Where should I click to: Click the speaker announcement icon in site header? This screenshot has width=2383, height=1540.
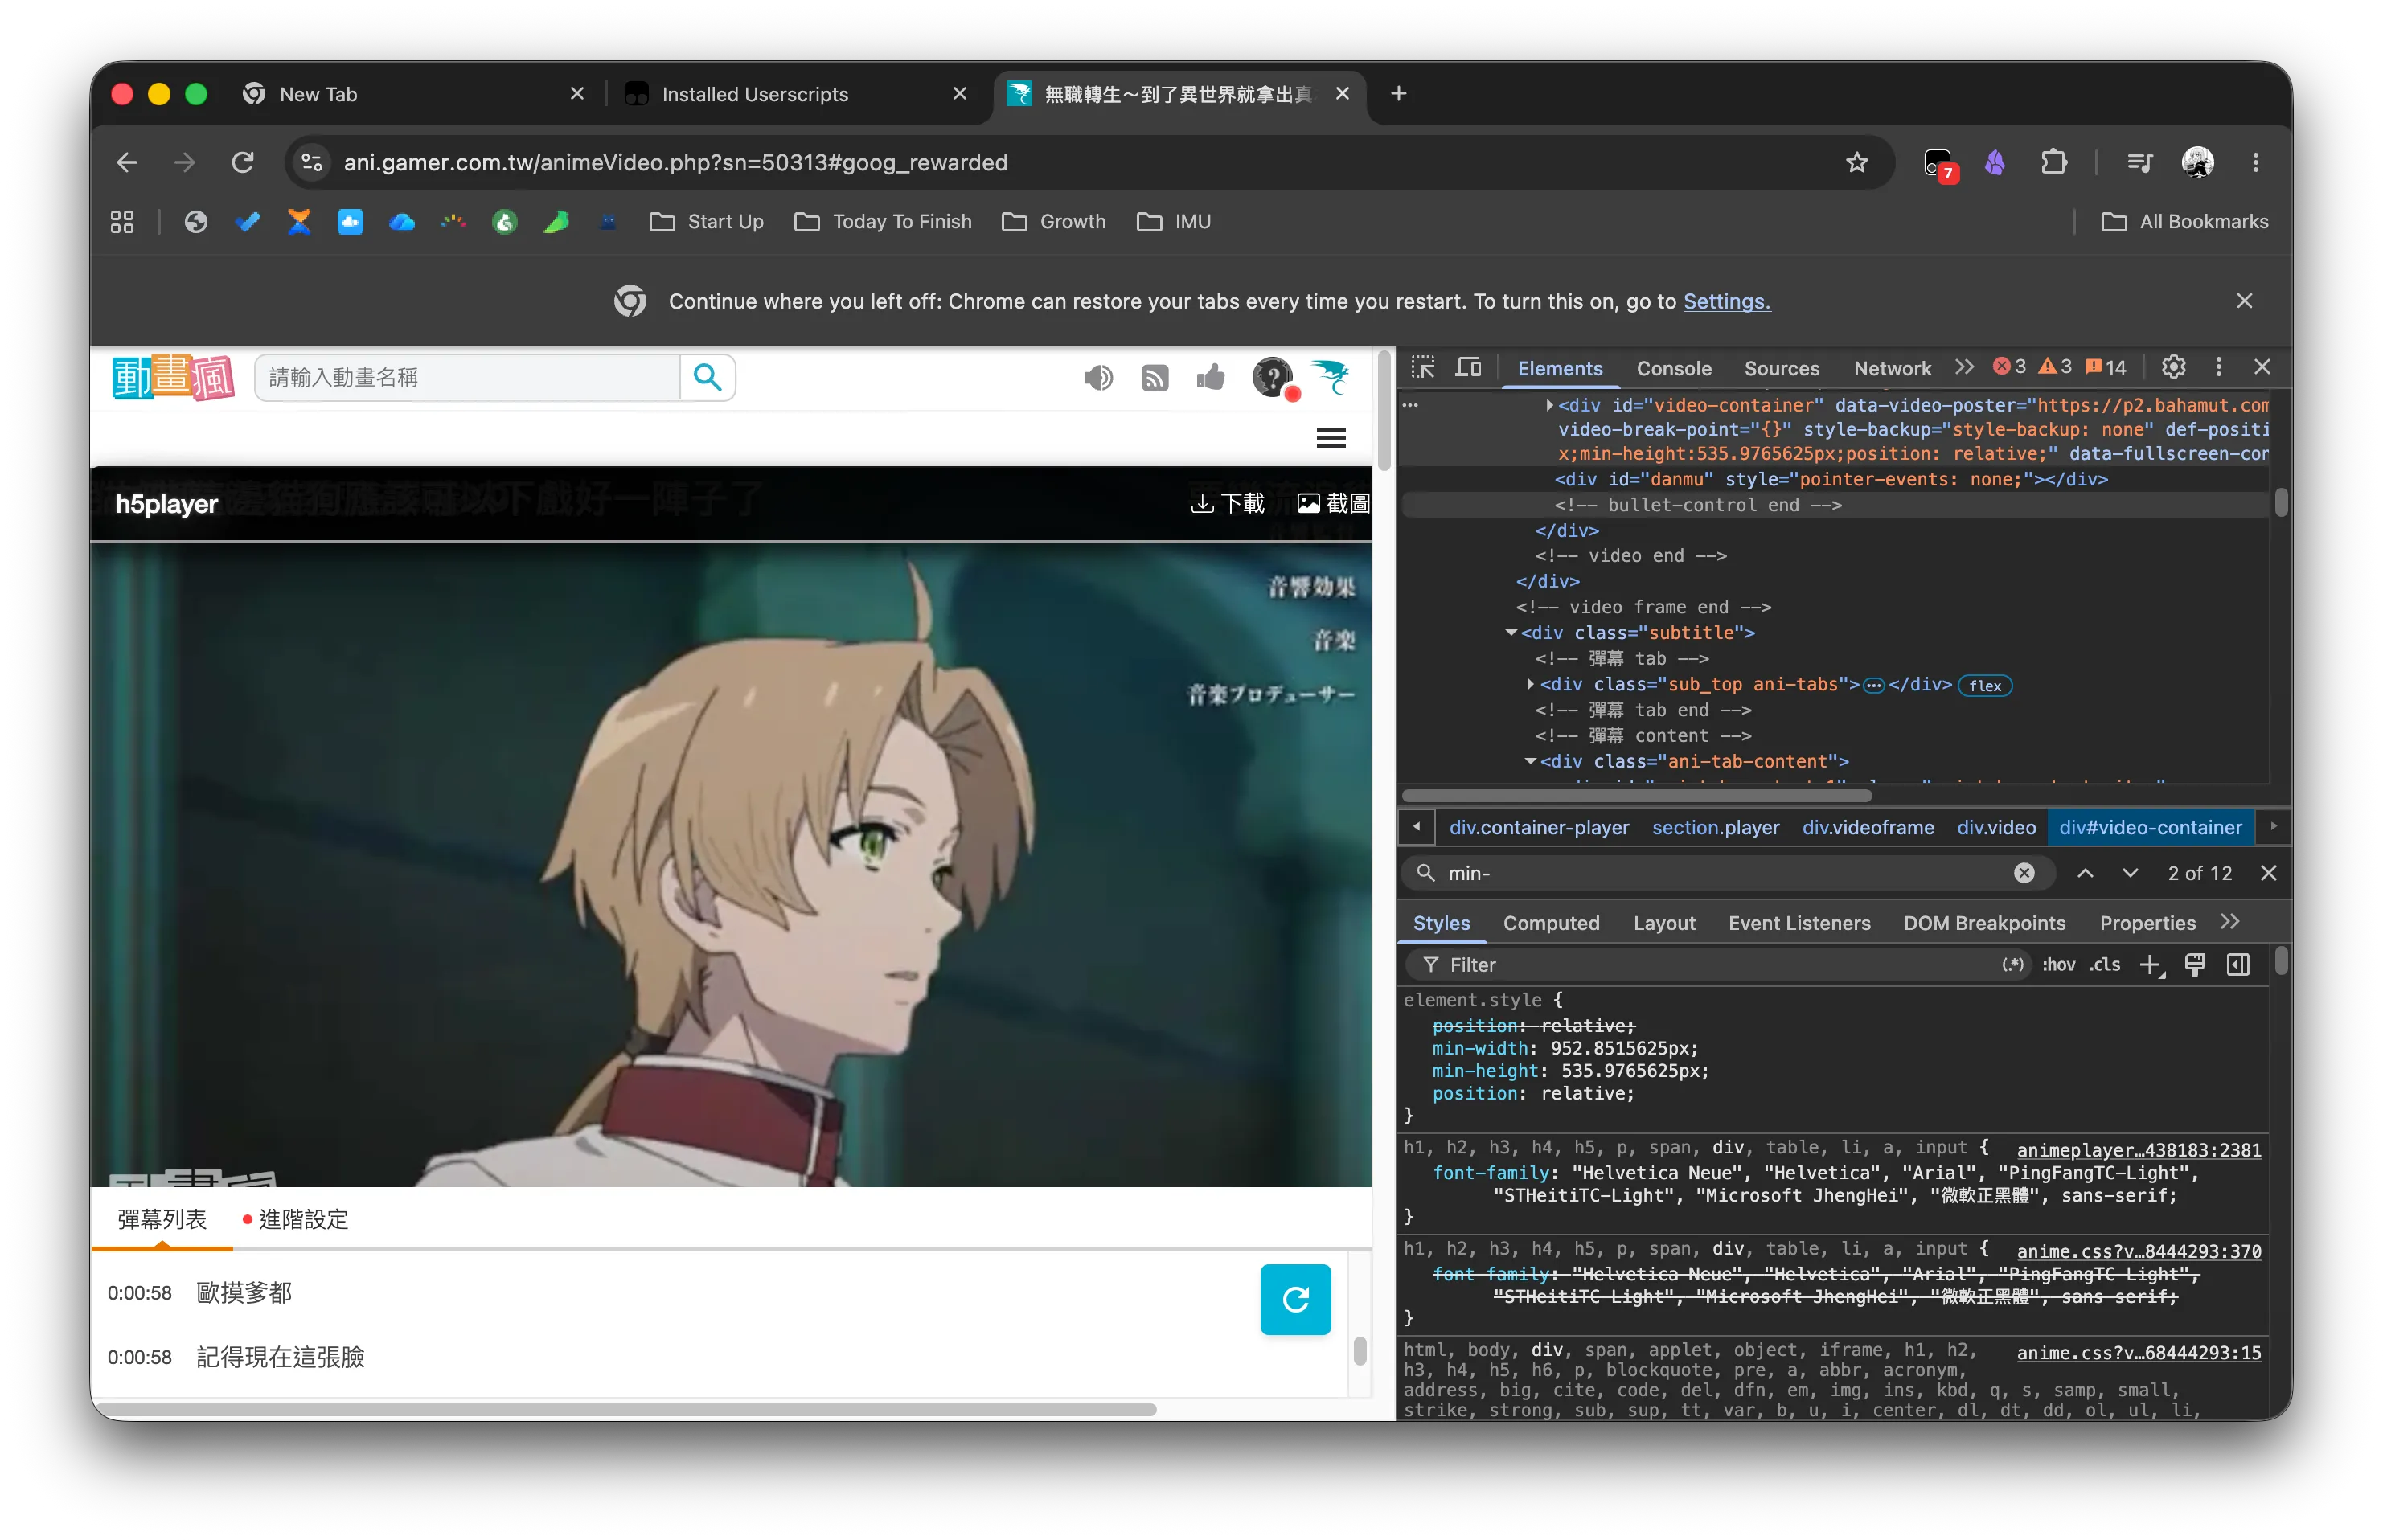(x=1098, y=377)
